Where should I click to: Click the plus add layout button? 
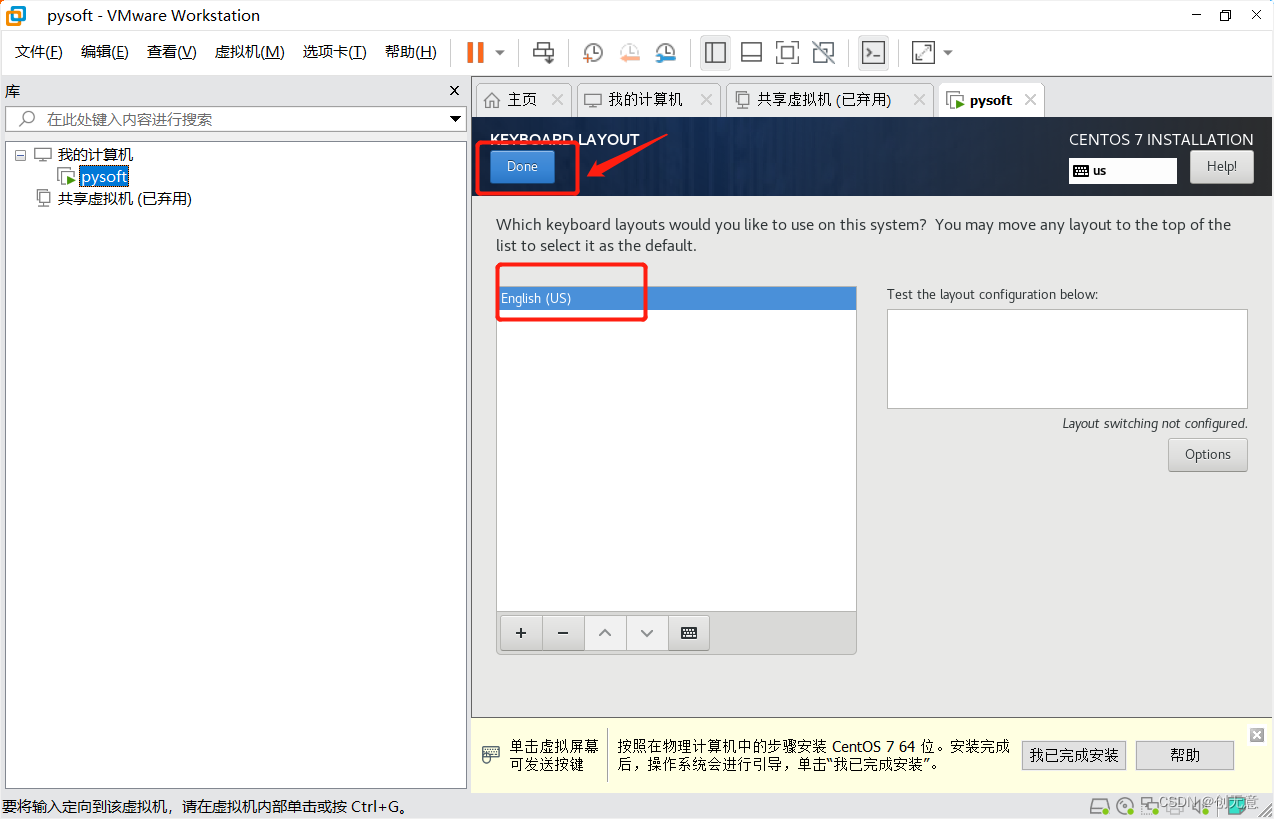(x=521, y=633)
